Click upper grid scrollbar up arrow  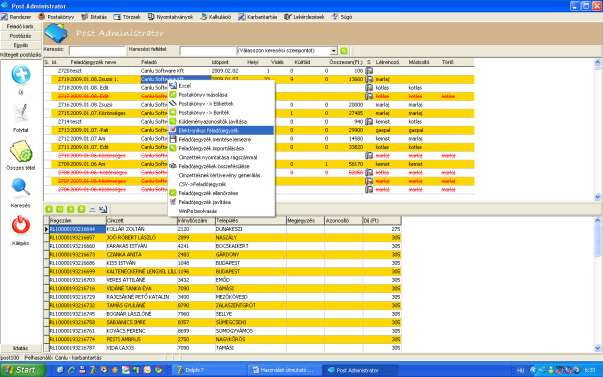[598, 62]
